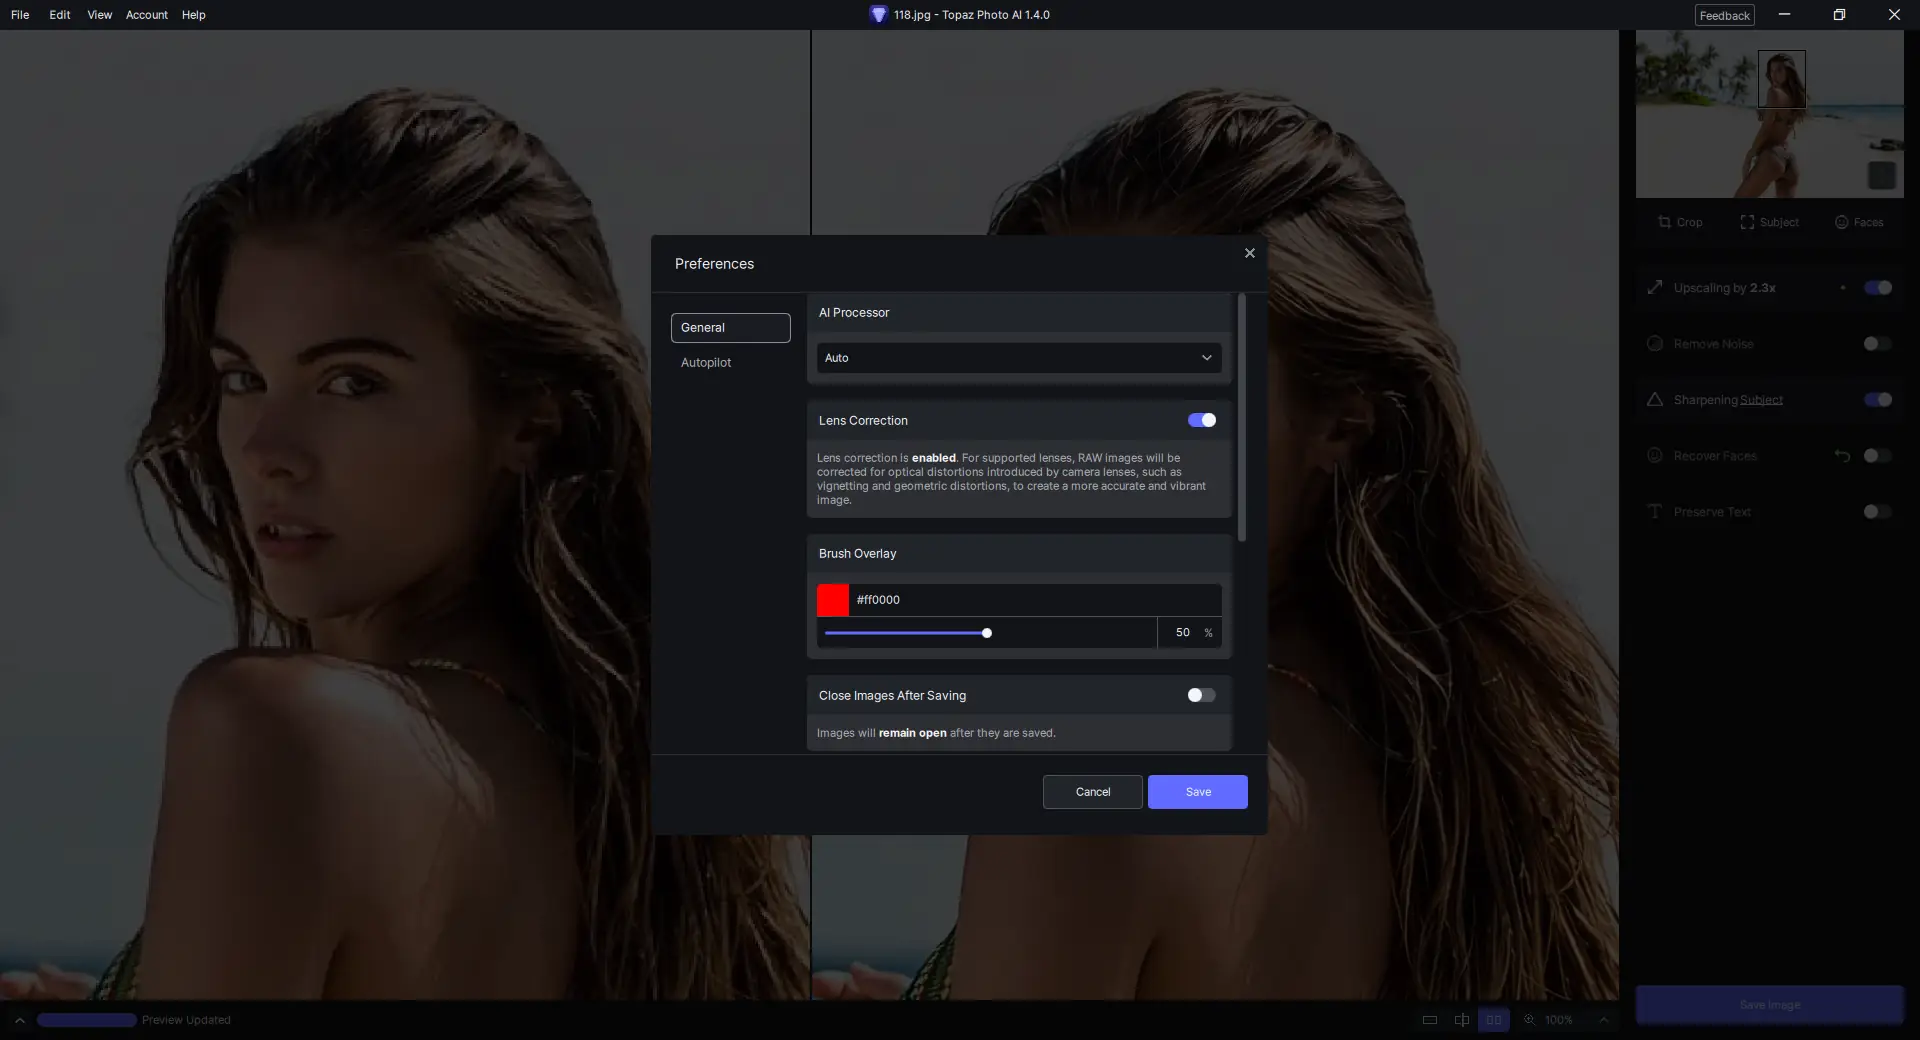Click the Preview Updated progress bar
This screenshot has width=1920, height=1040.
point(87,1020)
